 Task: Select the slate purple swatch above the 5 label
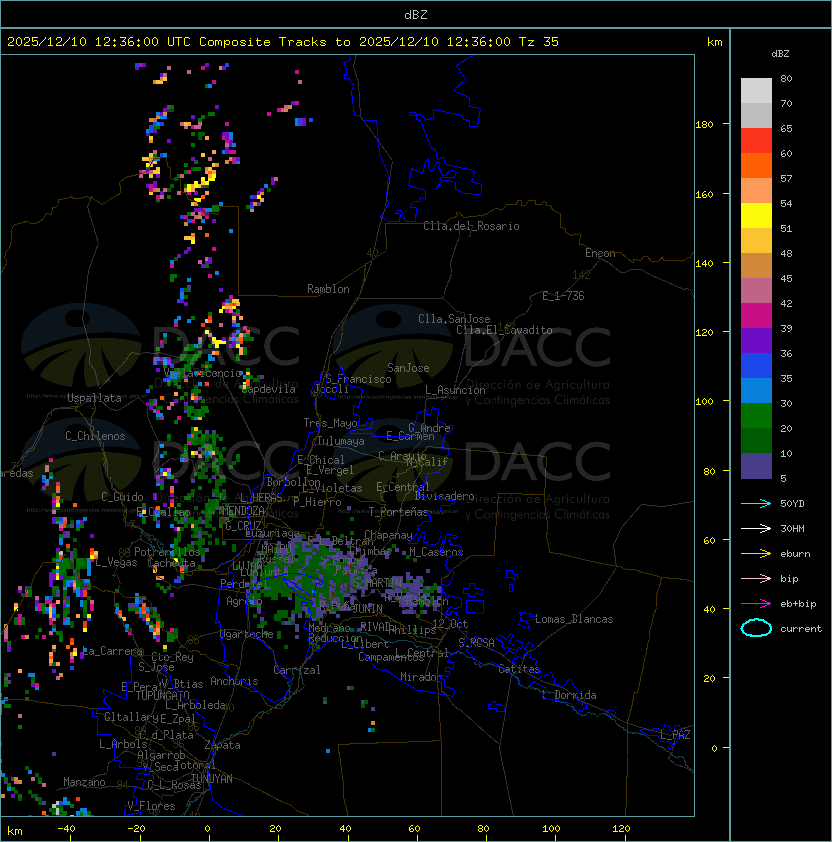coord(756,466)
